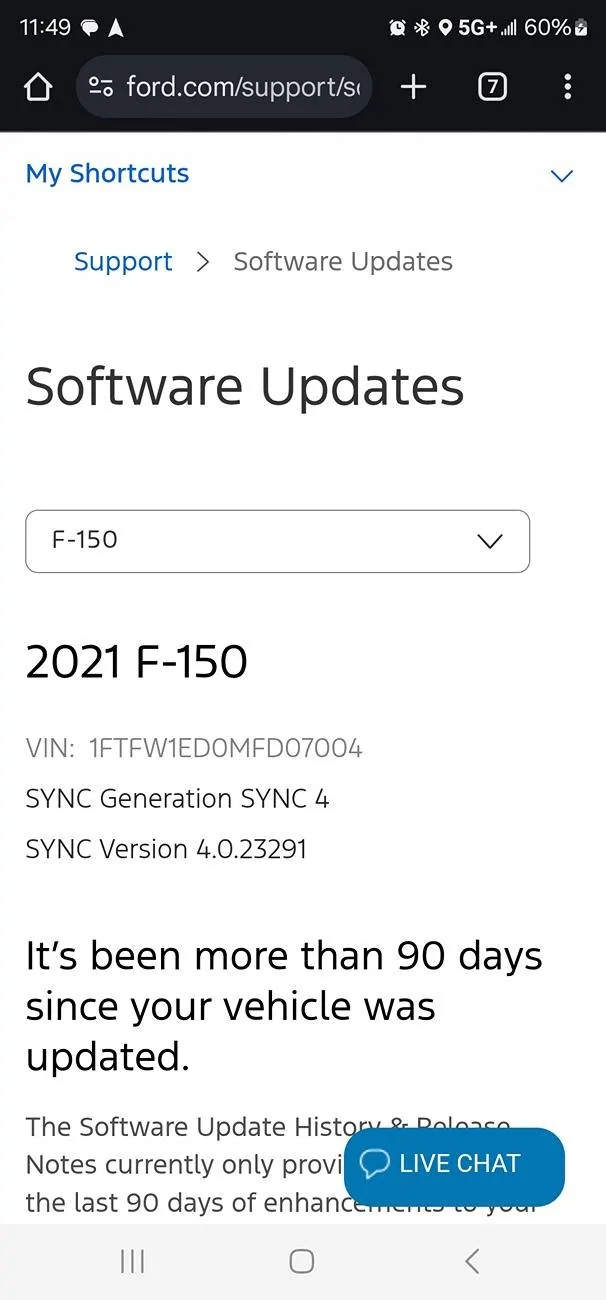Image resolution: width=606 pixels, height=1300 pixels.
Task: Open the LIVE CHAT speech bubble icon
Action: click(377, 1164)
